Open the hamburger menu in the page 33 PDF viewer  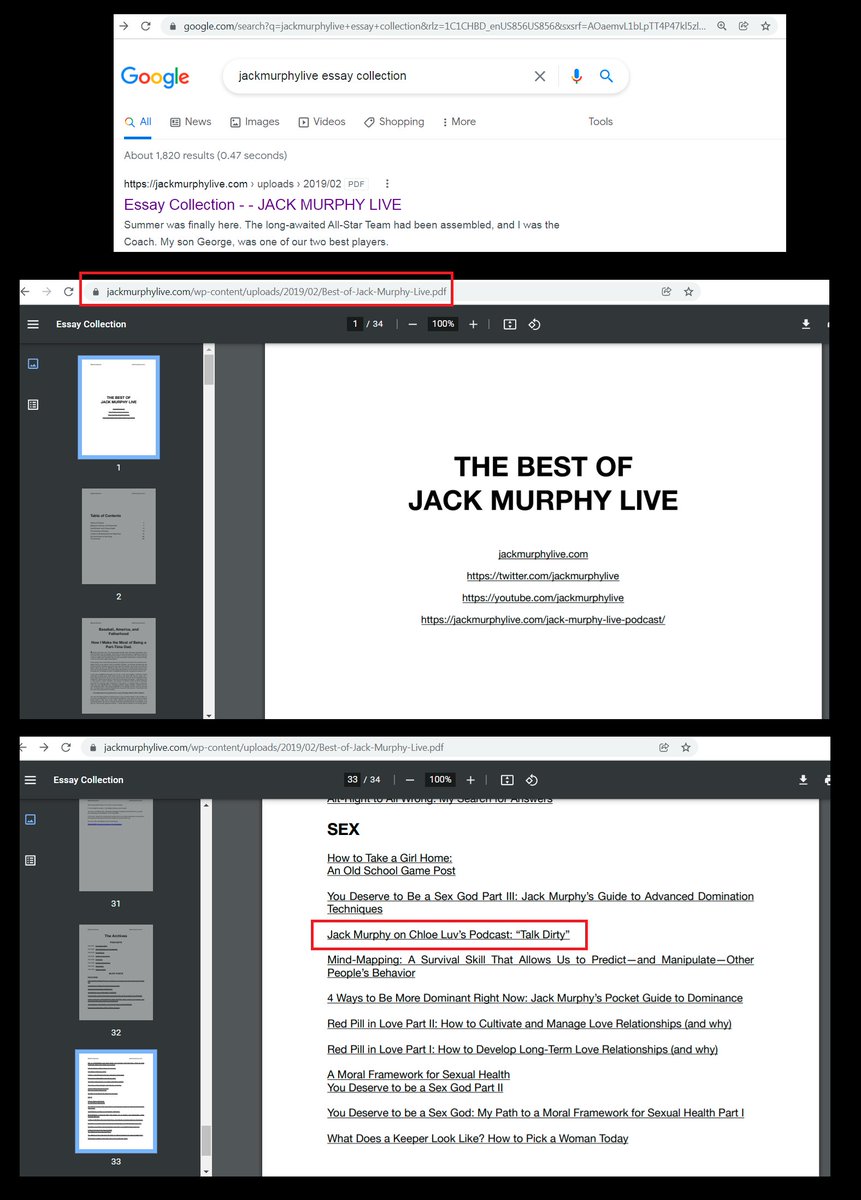pyautogui.click(x=31, y=780)
